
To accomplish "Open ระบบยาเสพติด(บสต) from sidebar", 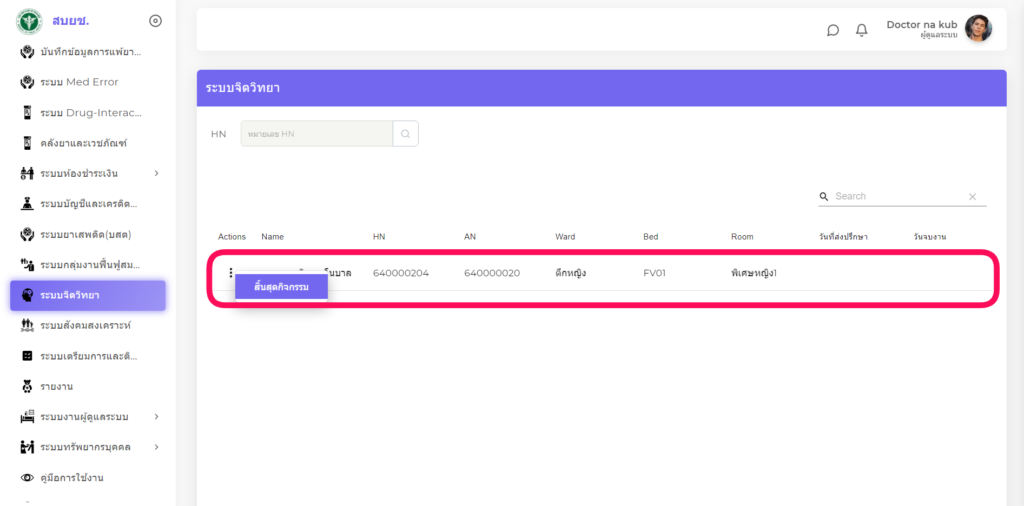I will point(84,234).
